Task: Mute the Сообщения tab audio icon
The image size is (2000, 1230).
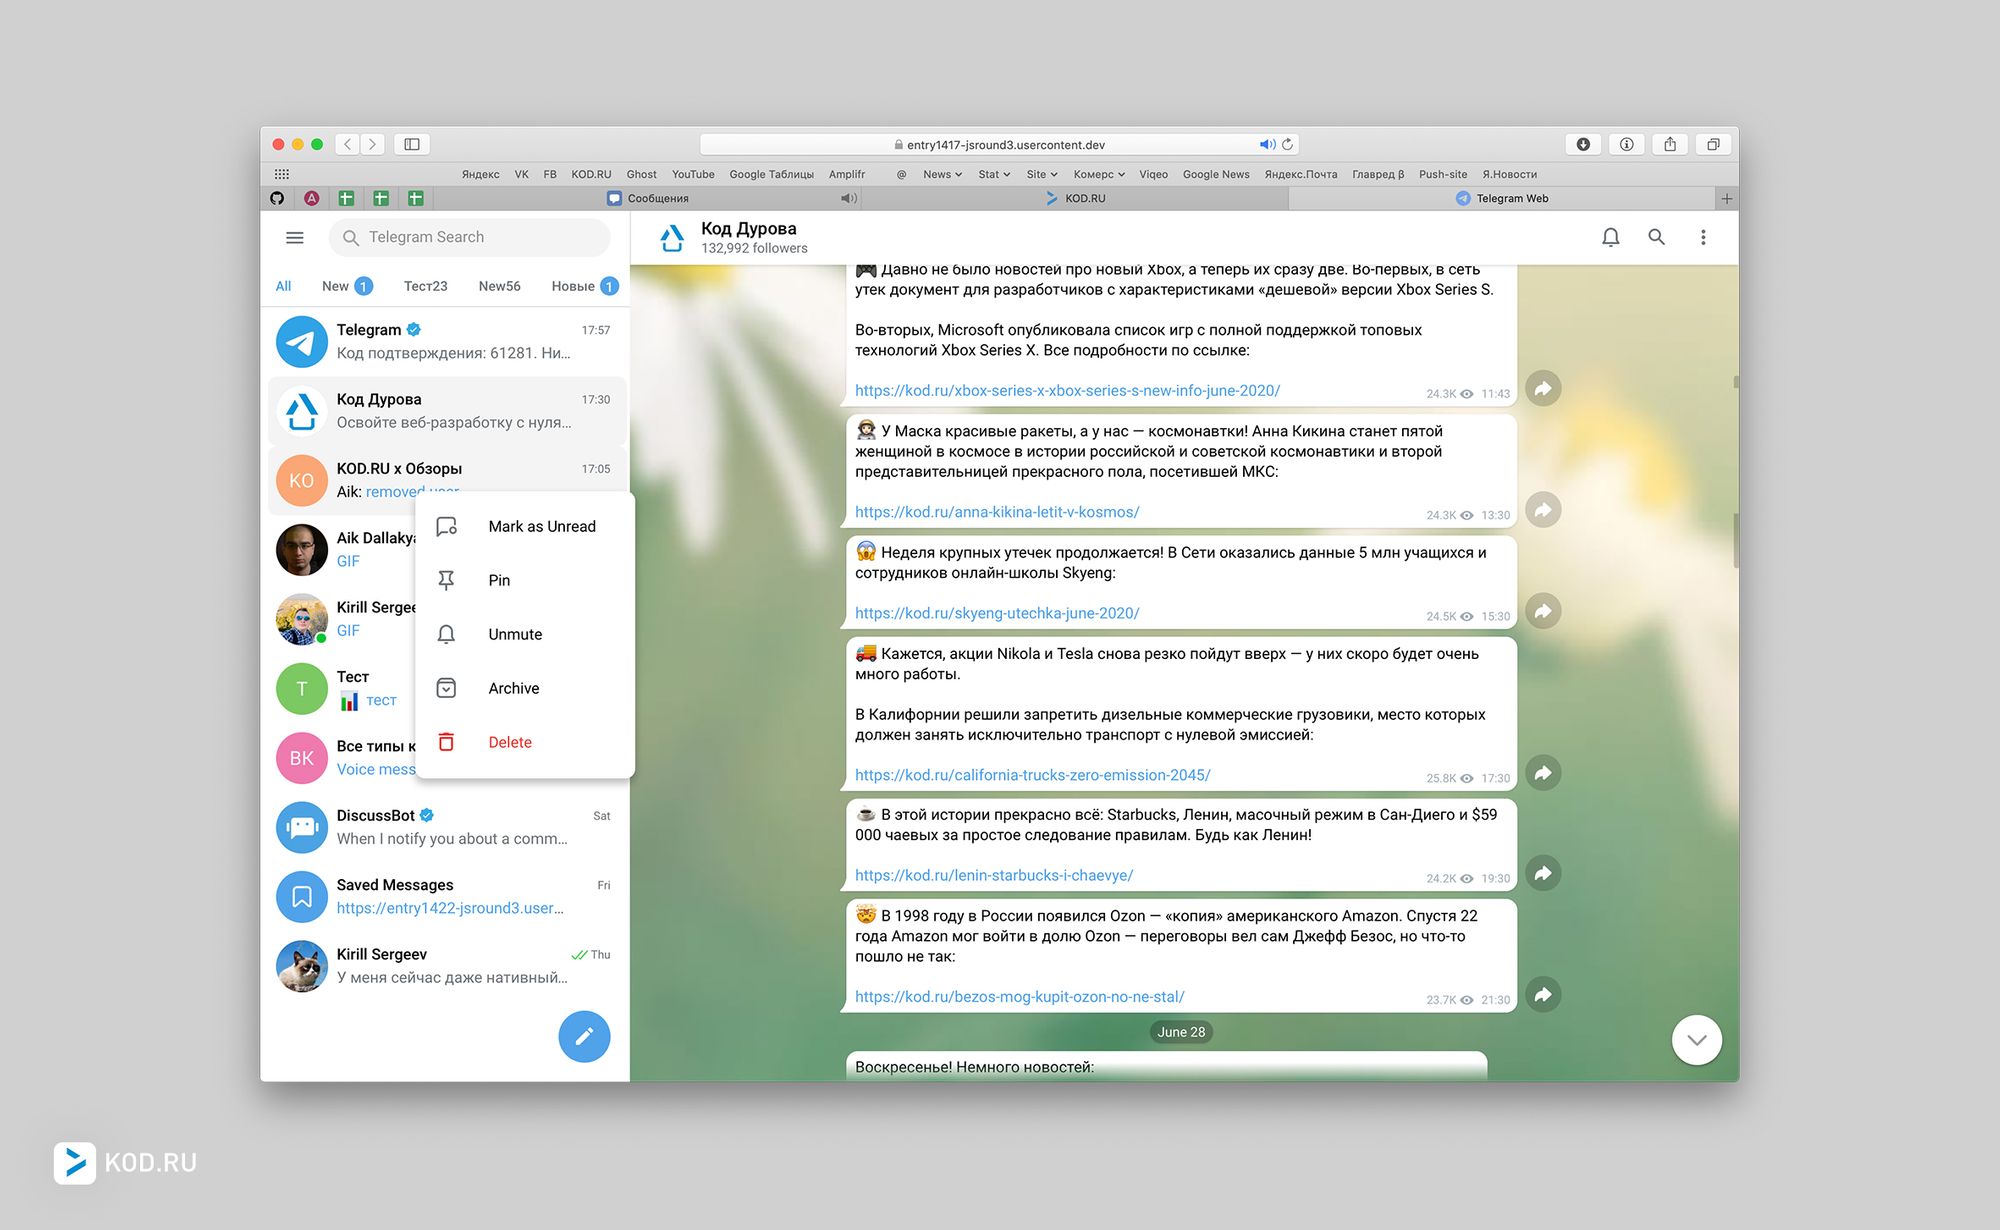Action: coord(848,198)
